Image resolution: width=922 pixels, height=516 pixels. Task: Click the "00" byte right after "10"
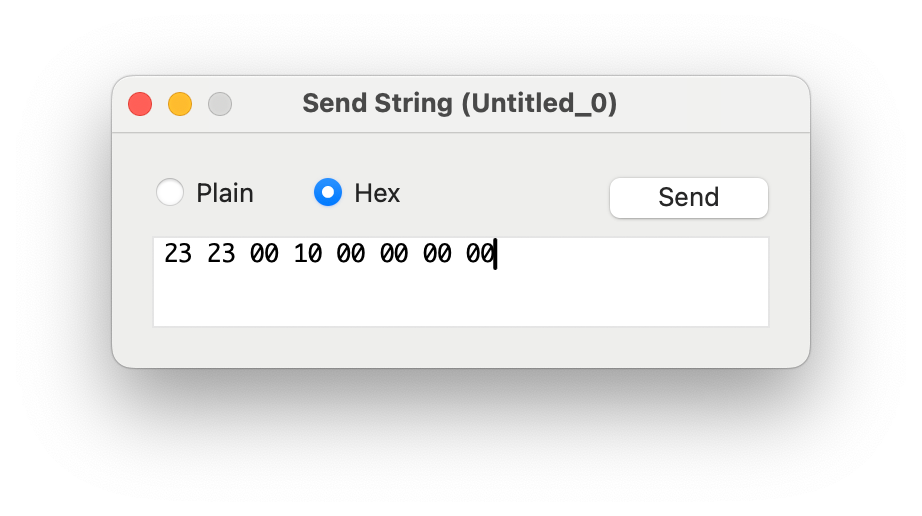[351, 255]
